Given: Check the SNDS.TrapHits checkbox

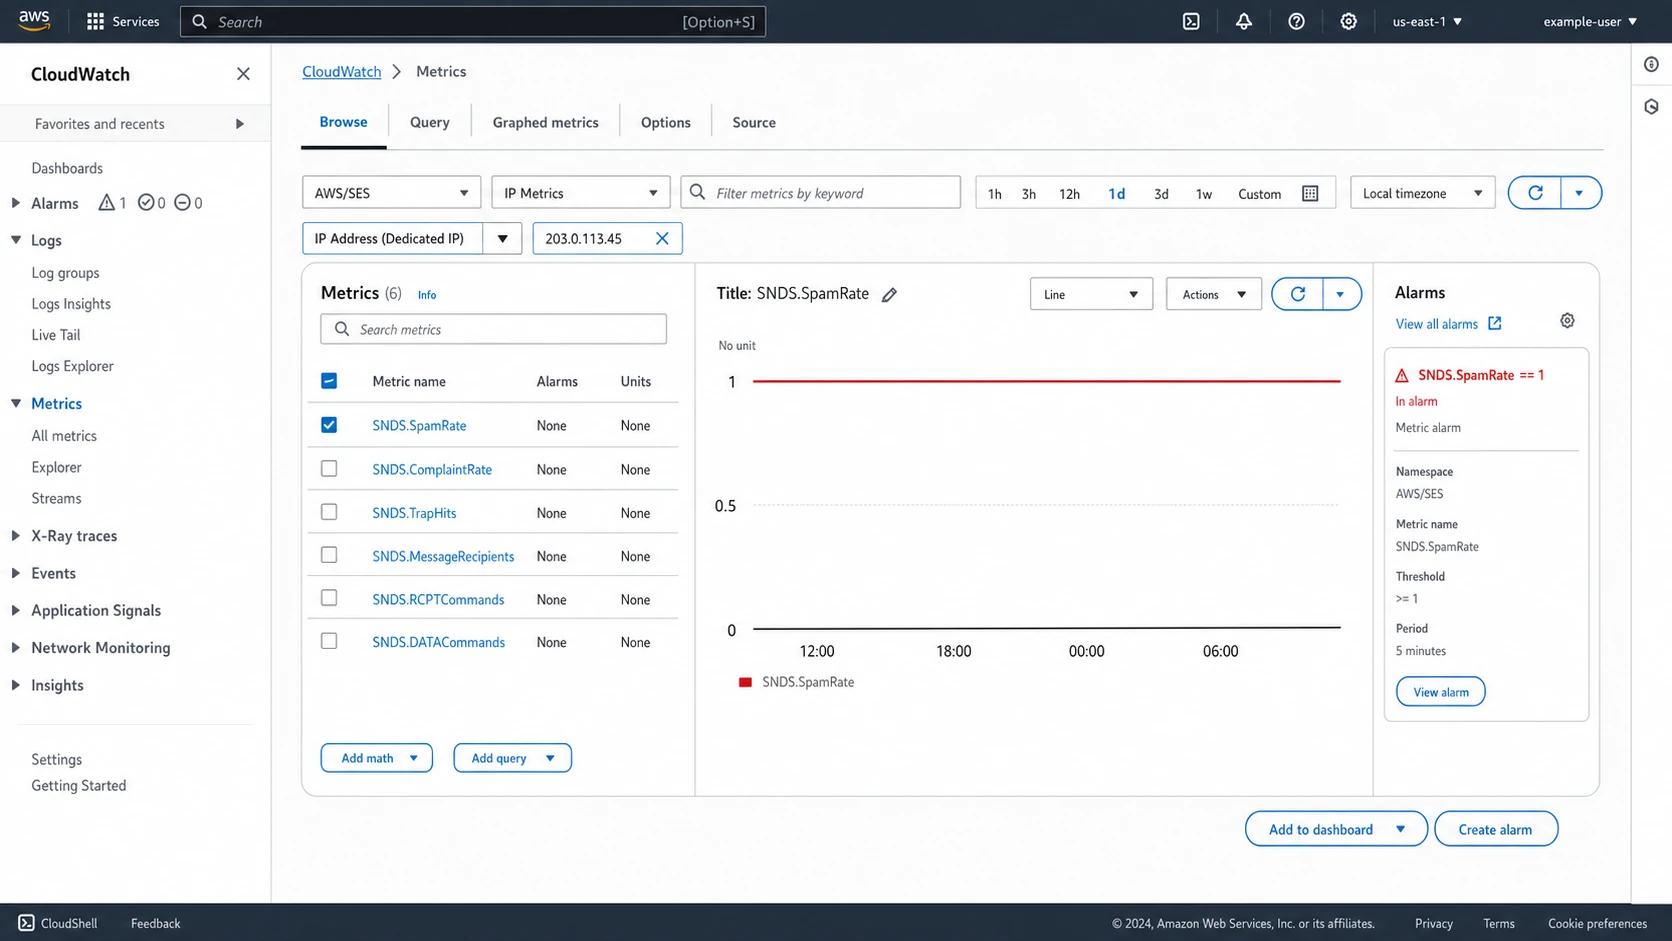Looking at the screenshot, I should click(x=329, y=511).
